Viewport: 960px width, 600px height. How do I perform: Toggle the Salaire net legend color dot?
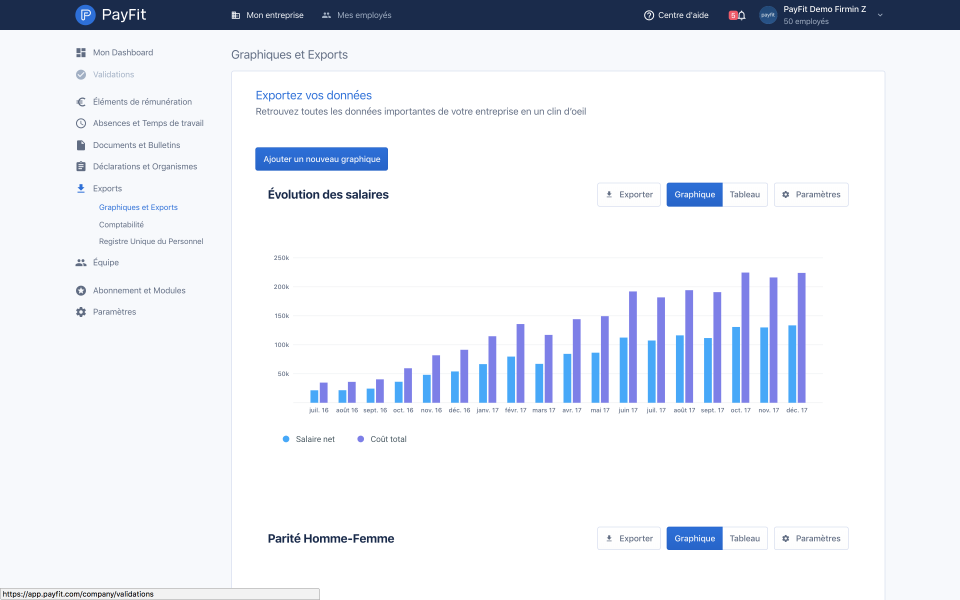click(286, 439)
